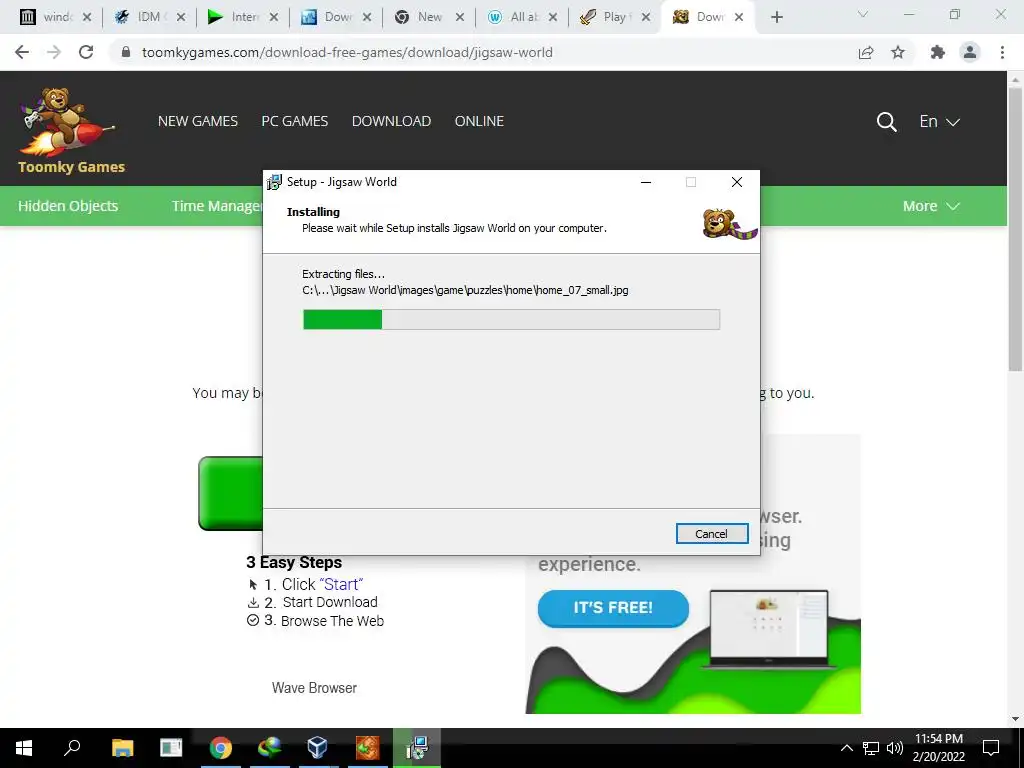Click the orange installer taskbar icon

click(x=367, y=748)
